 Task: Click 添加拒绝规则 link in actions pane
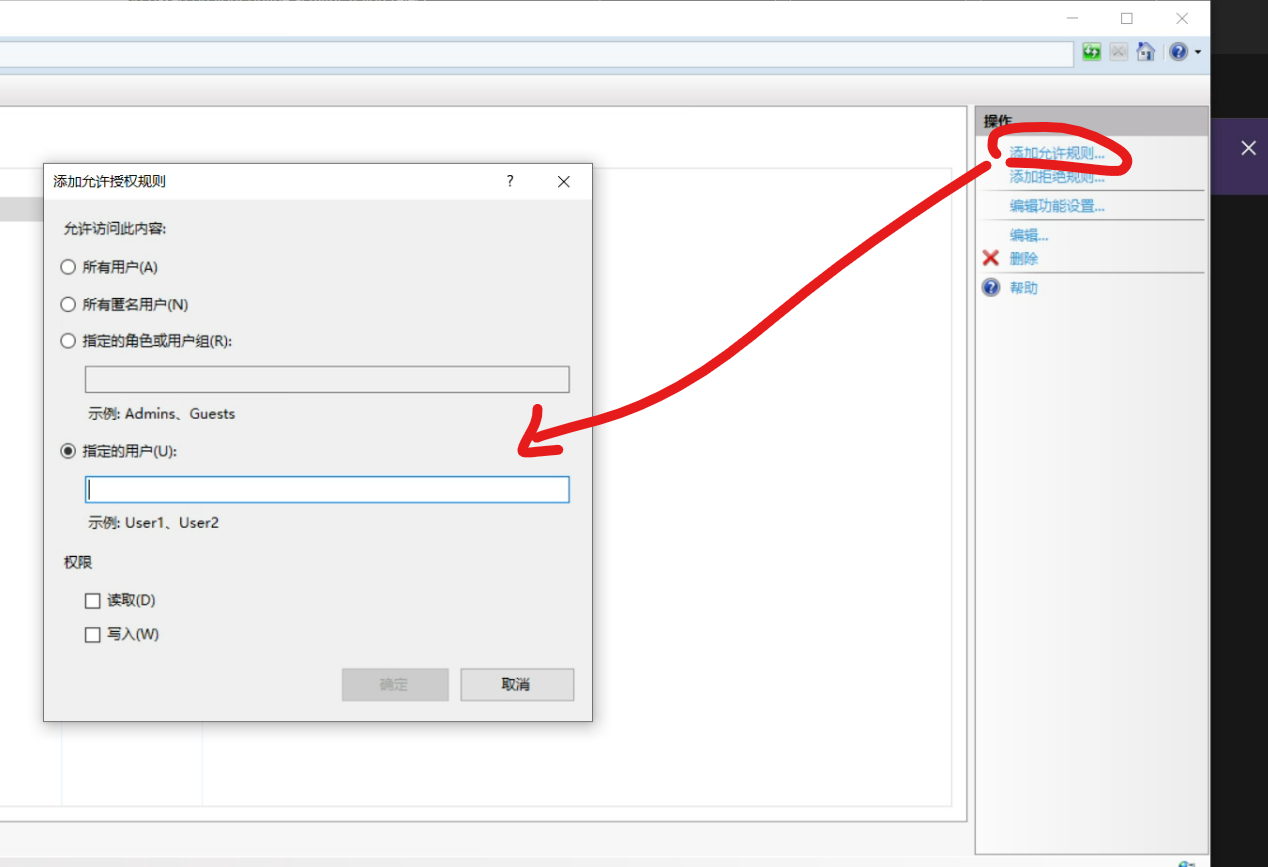click(x=1056, y=178)
